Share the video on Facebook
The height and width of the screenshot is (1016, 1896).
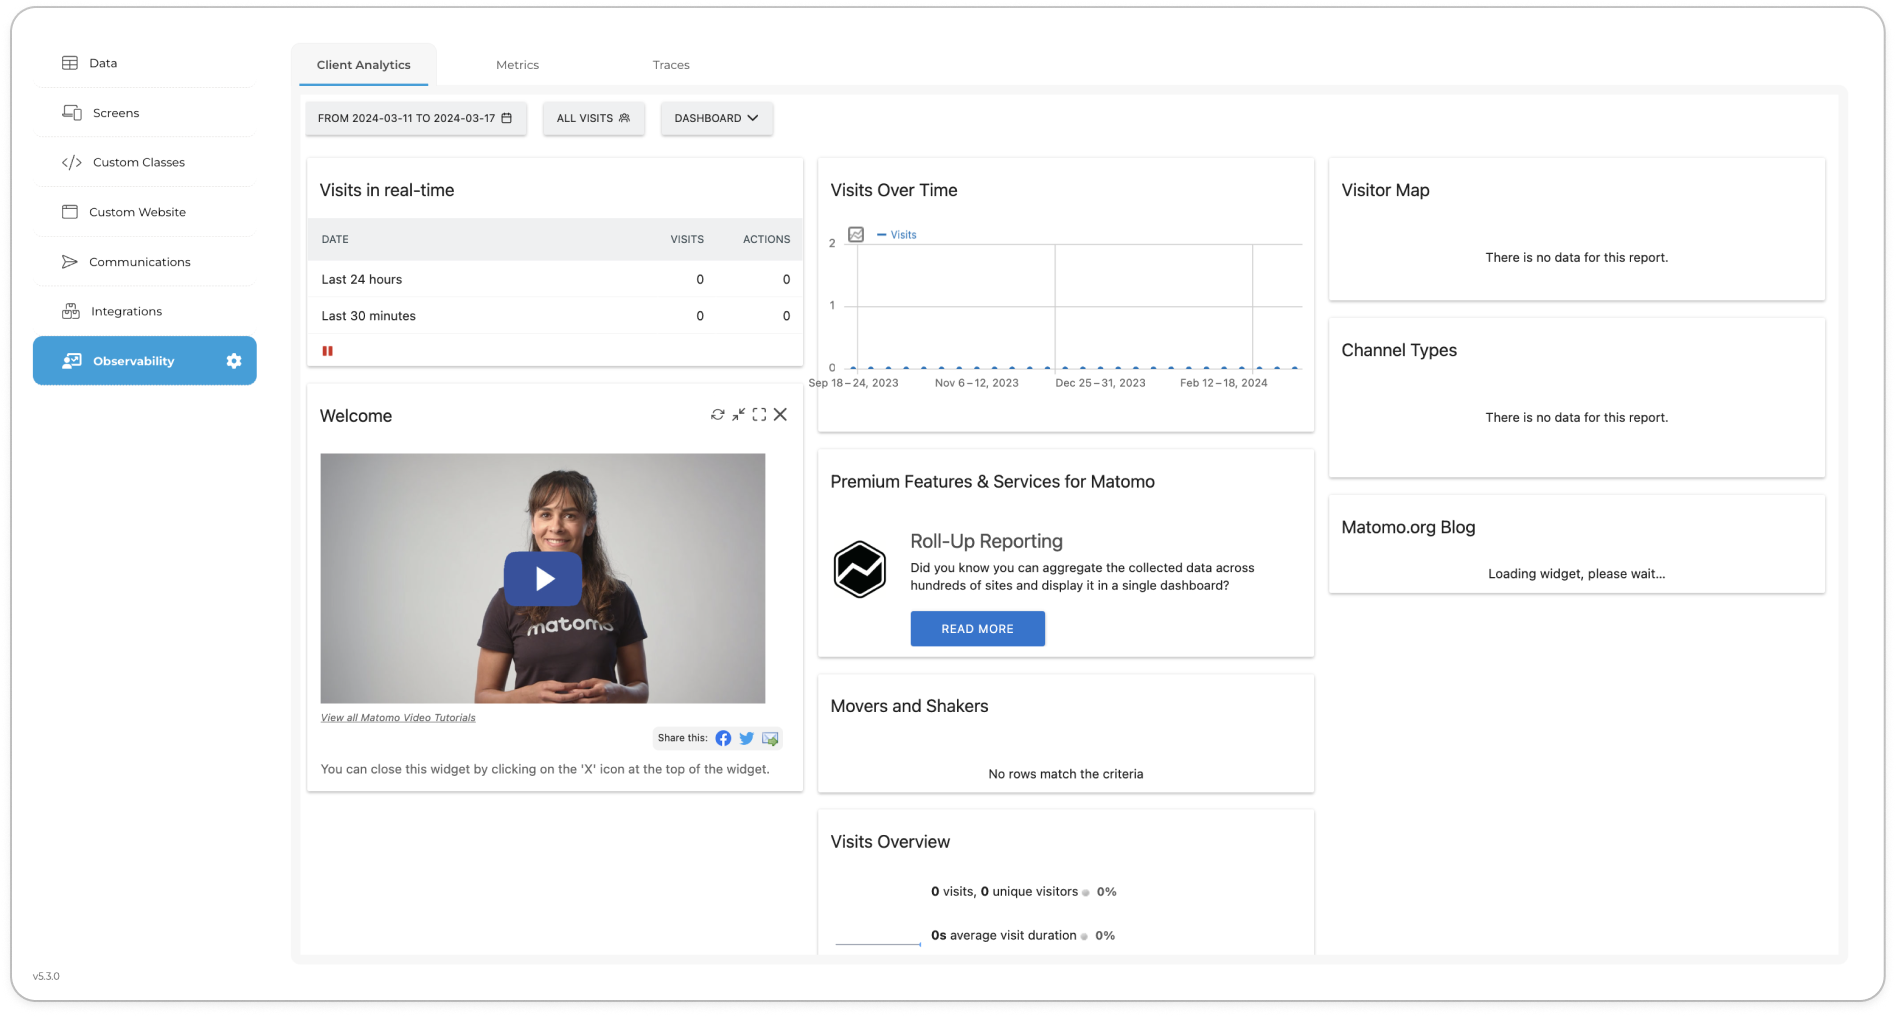pos(723,739)
